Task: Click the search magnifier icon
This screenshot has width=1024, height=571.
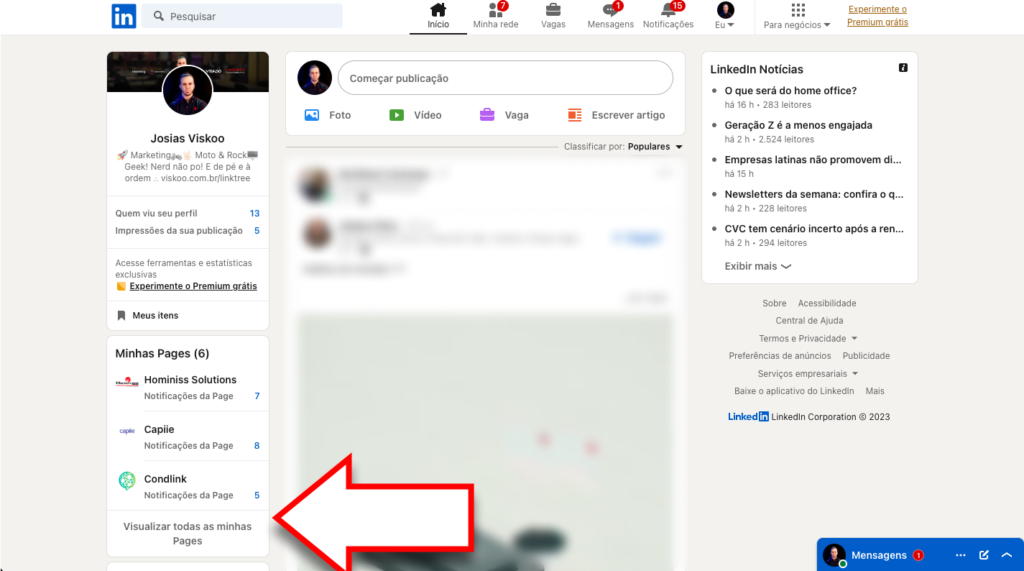Action: click(159, 16)
